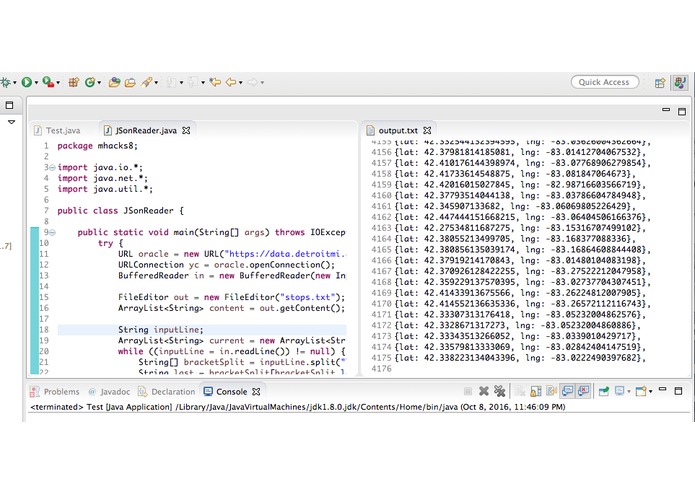
Task: Close the Console view tab
Action: 256,392
